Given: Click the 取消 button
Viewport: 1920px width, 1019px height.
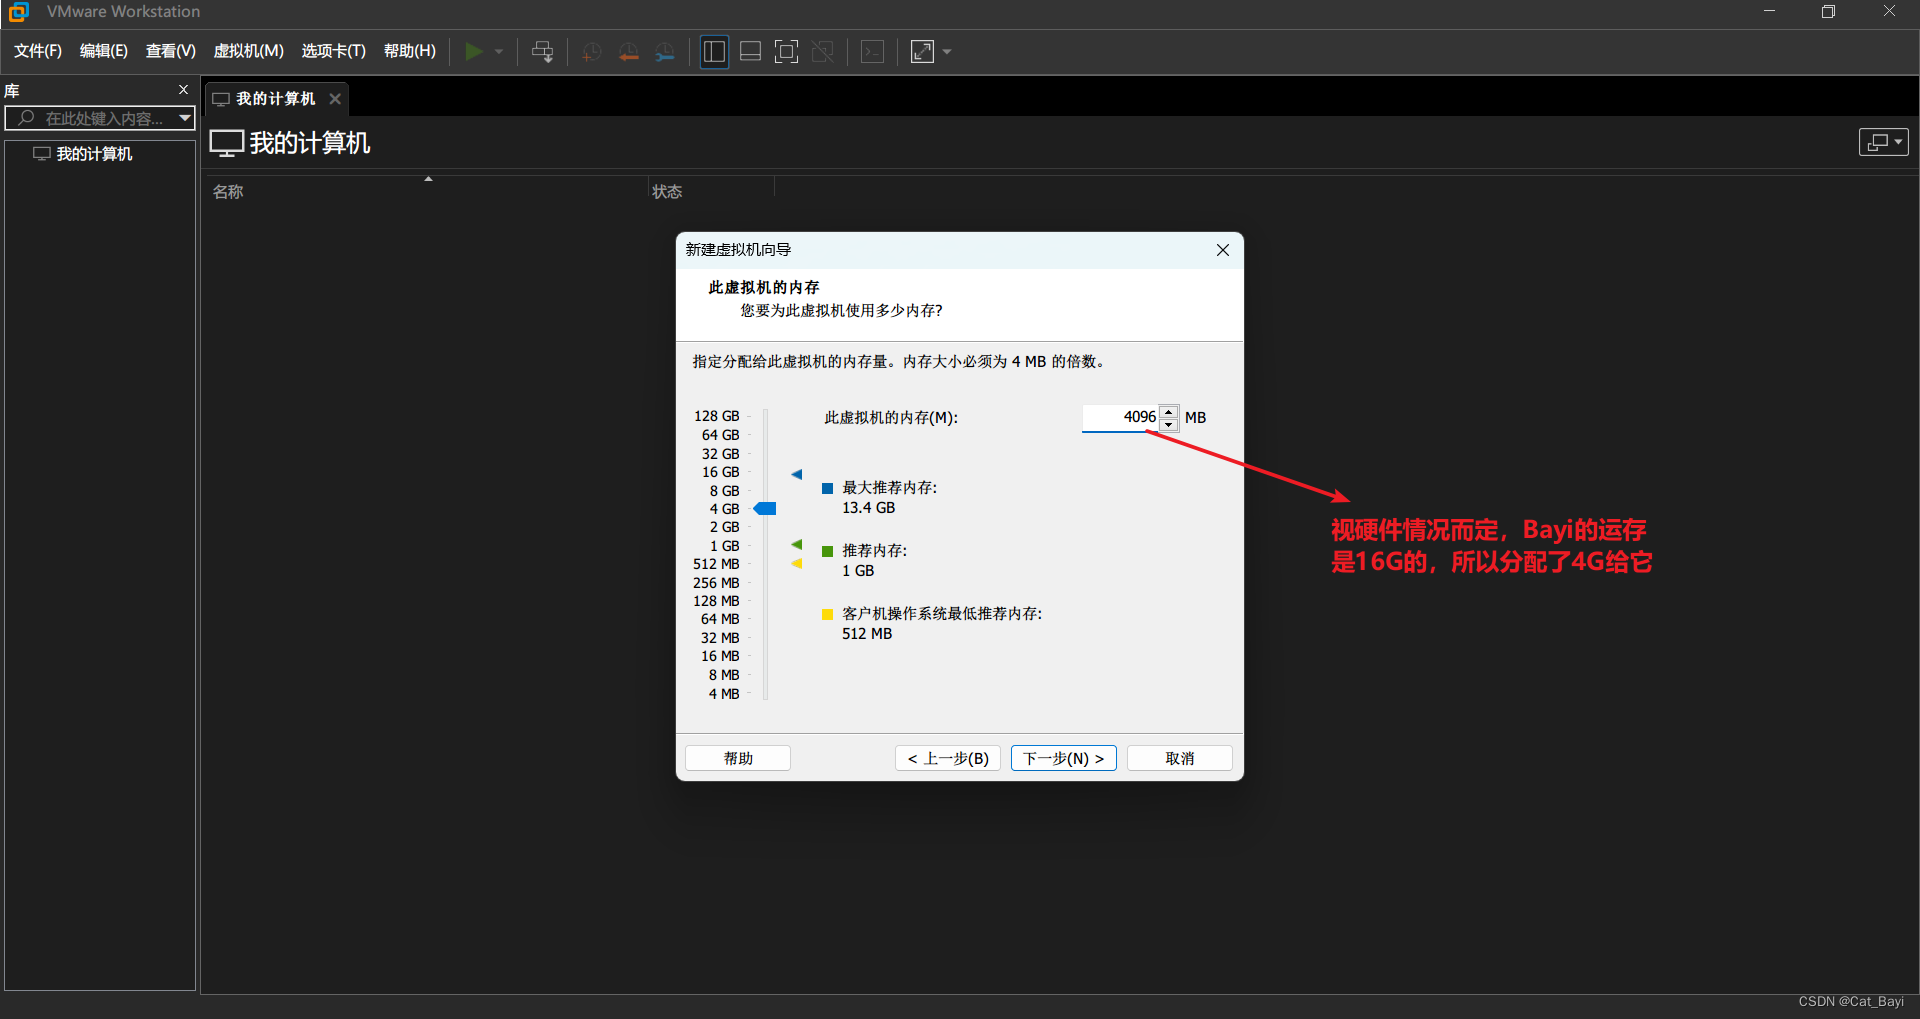Looking at the screenshot, I should click(x=1180, y=758).
